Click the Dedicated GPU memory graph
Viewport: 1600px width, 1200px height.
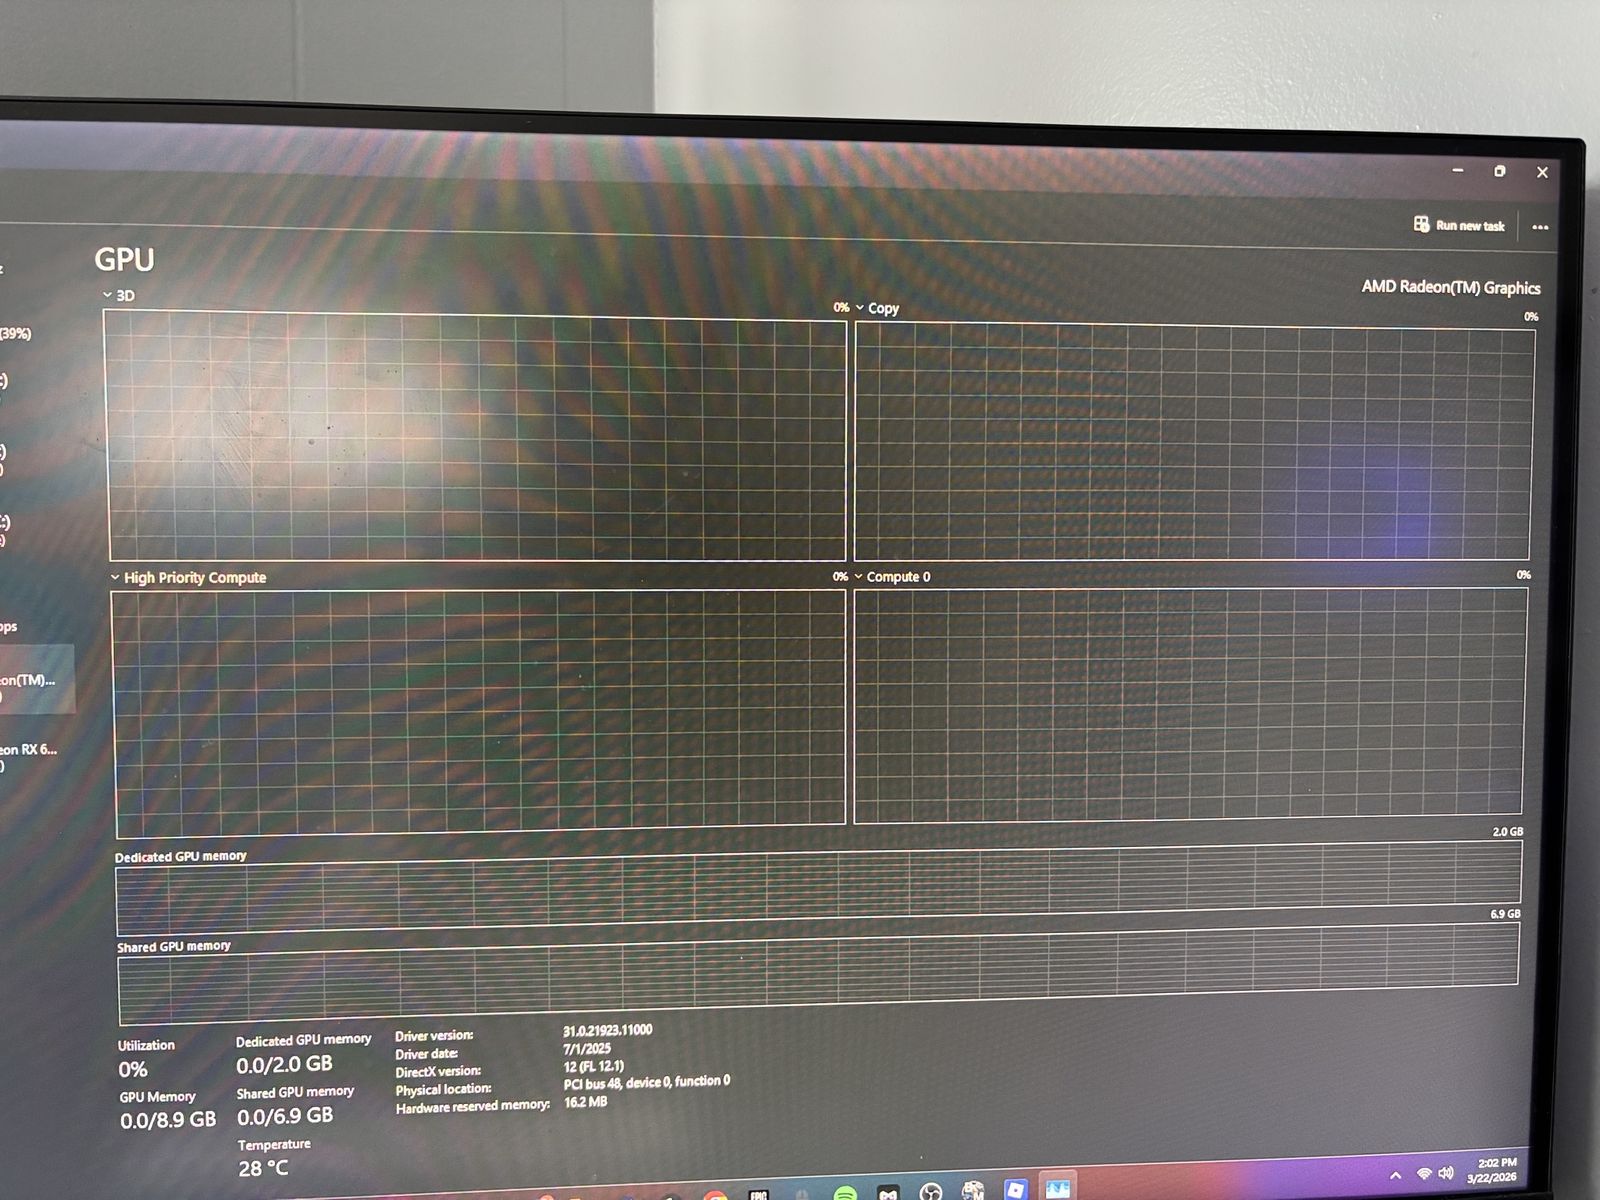818,884
